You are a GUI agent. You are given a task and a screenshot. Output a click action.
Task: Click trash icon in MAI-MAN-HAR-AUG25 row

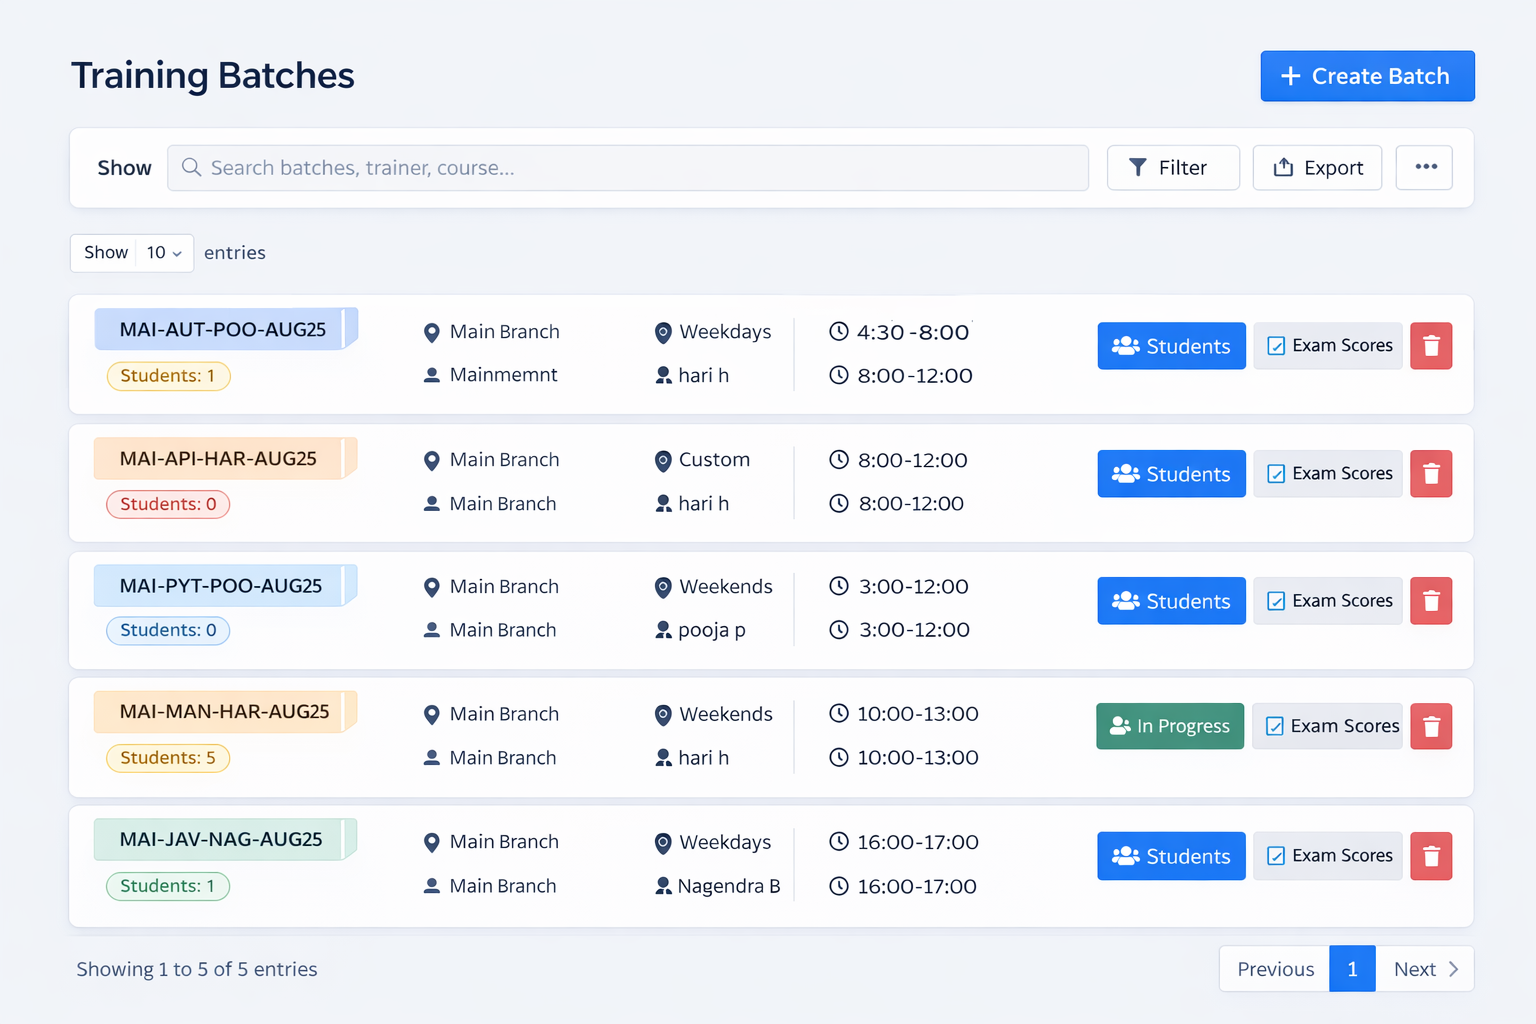1430,727
